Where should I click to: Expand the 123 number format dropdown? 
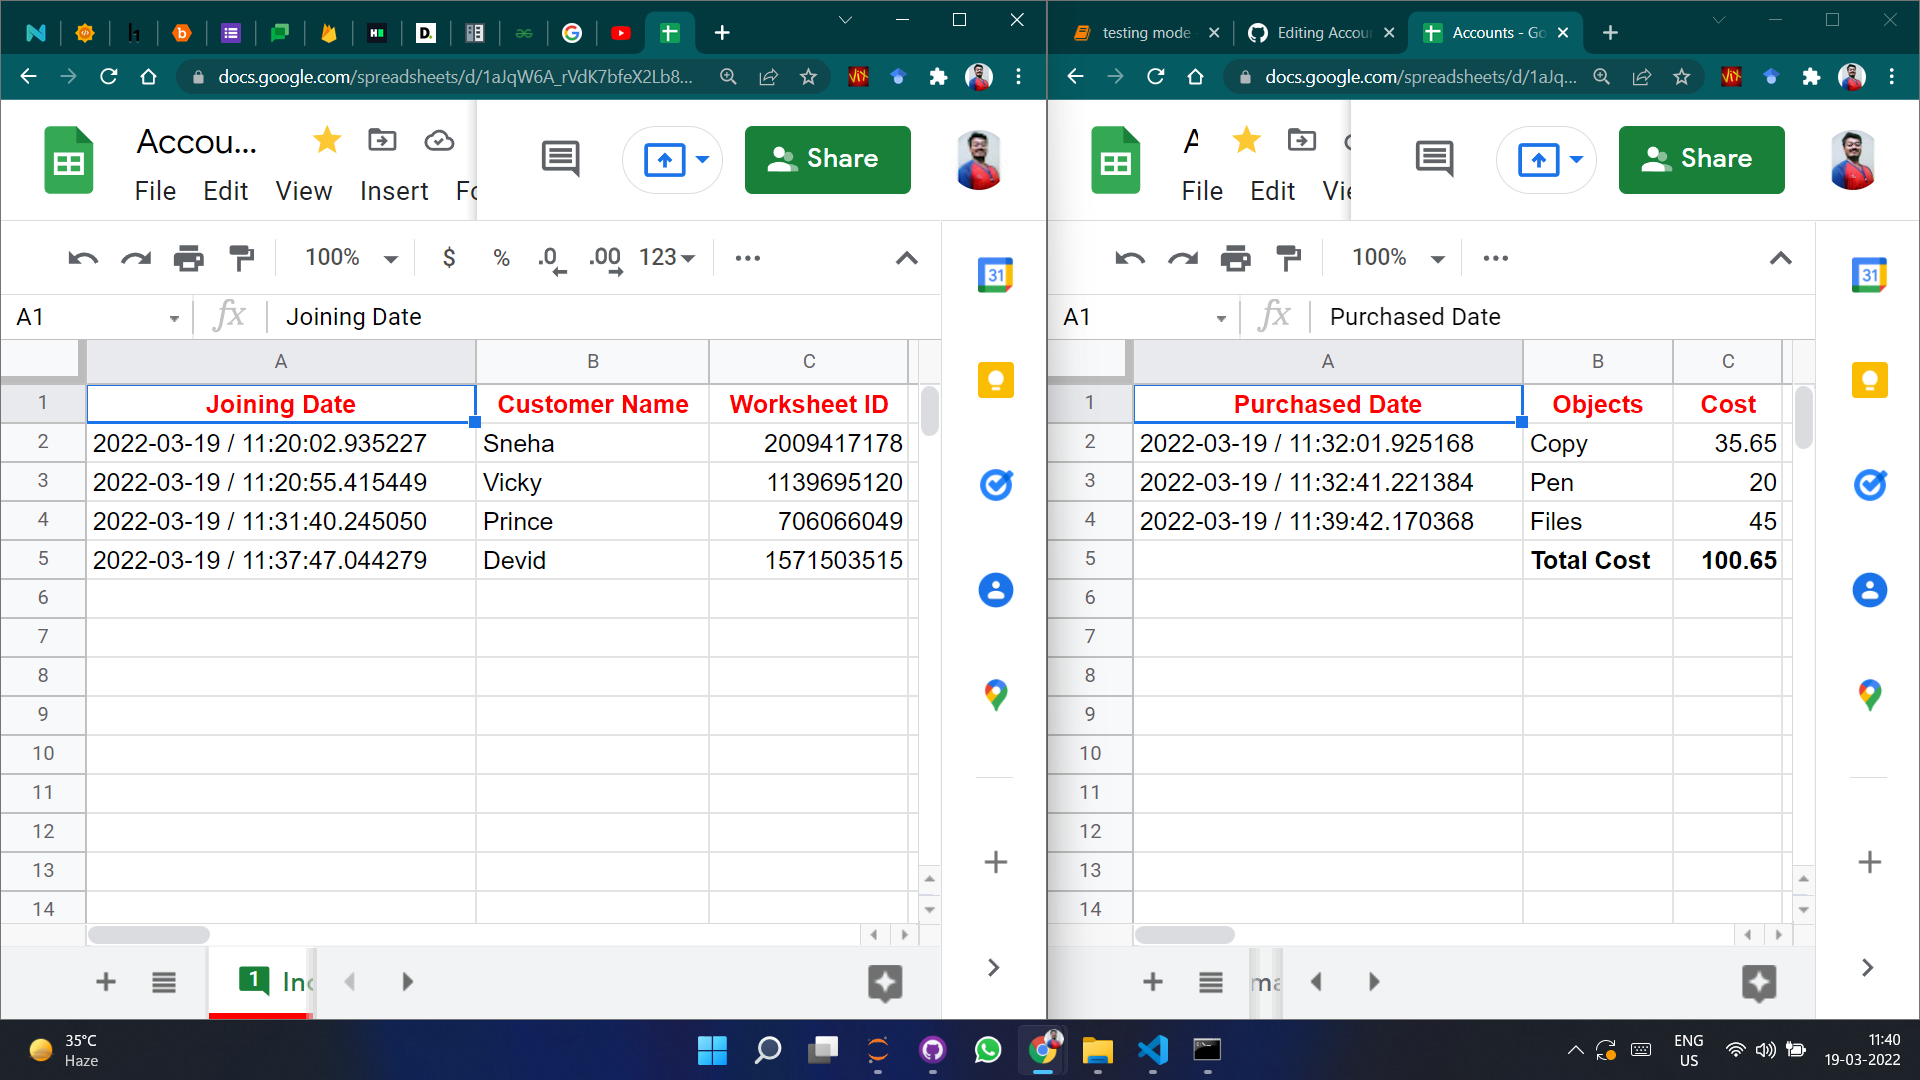[x=666, y=258]
